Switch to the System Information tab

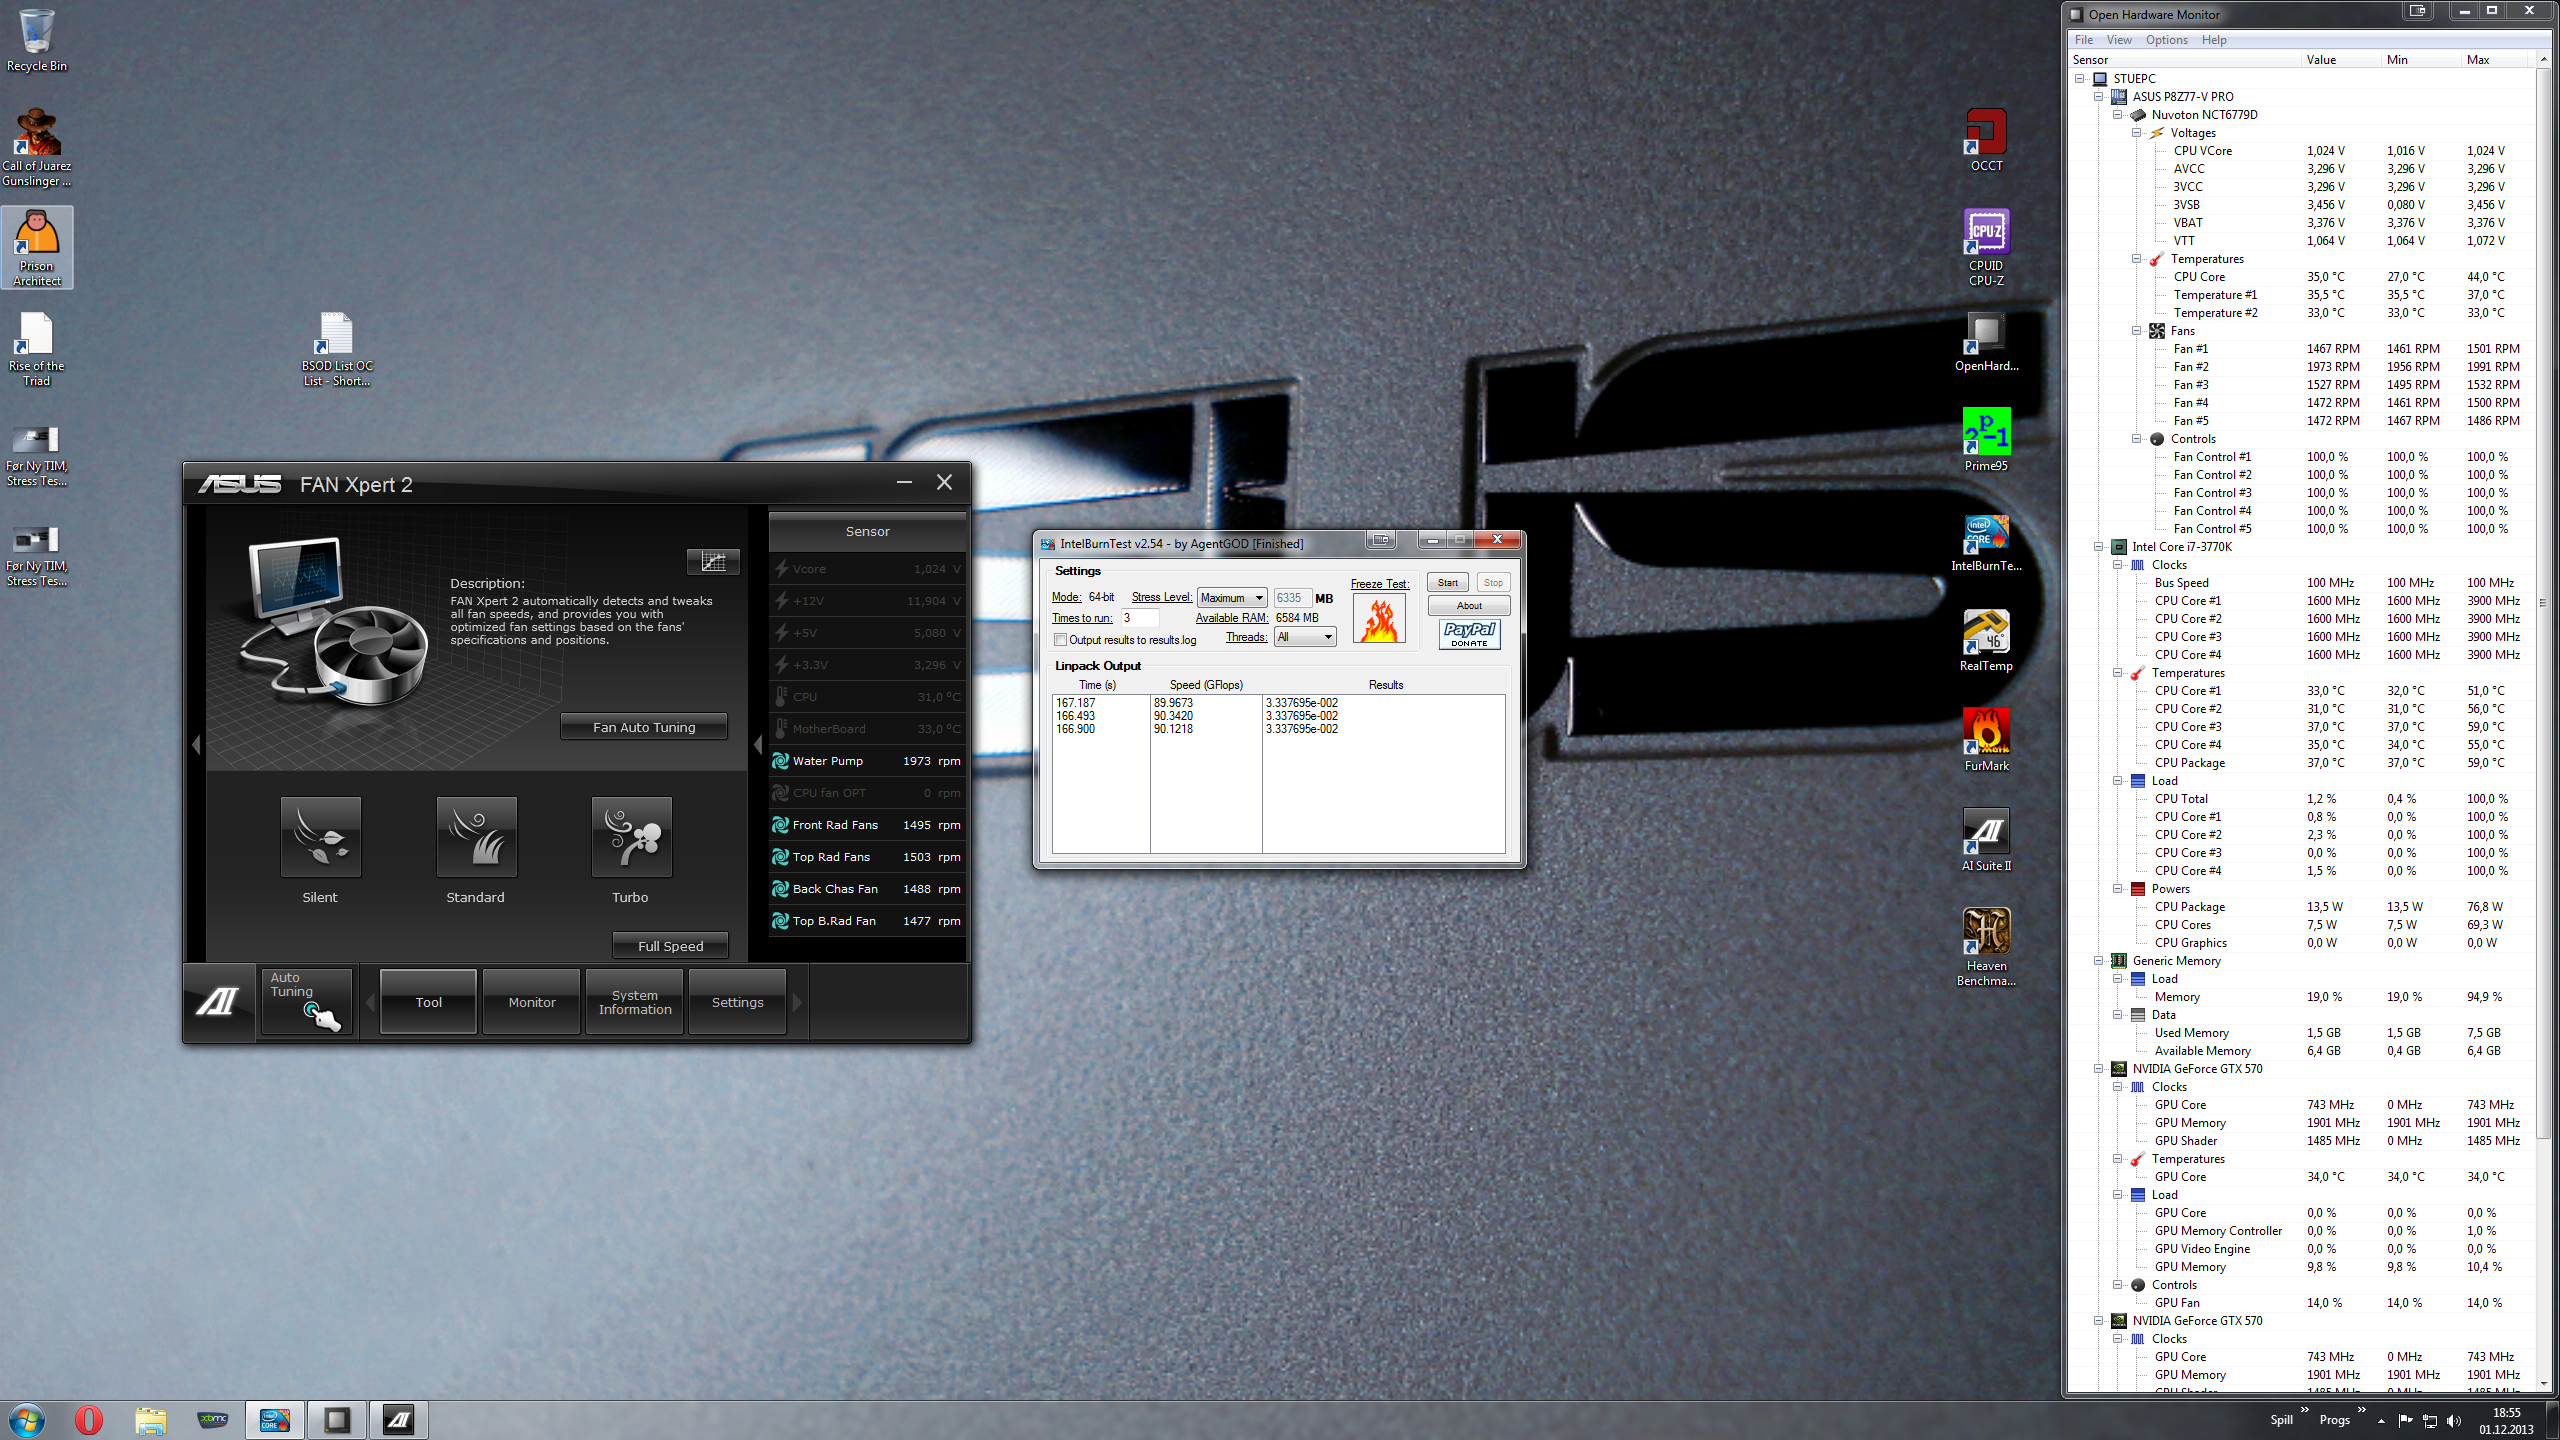635,1002
